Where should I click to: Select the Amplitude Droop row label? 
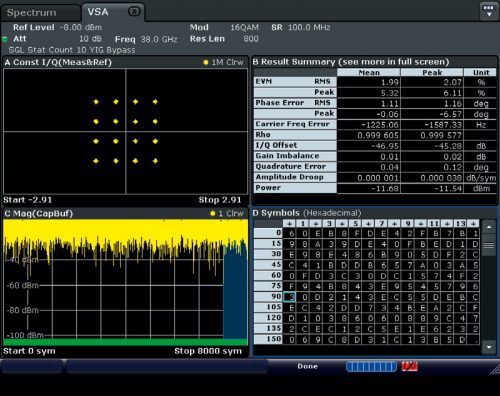[x=295, y=177]
